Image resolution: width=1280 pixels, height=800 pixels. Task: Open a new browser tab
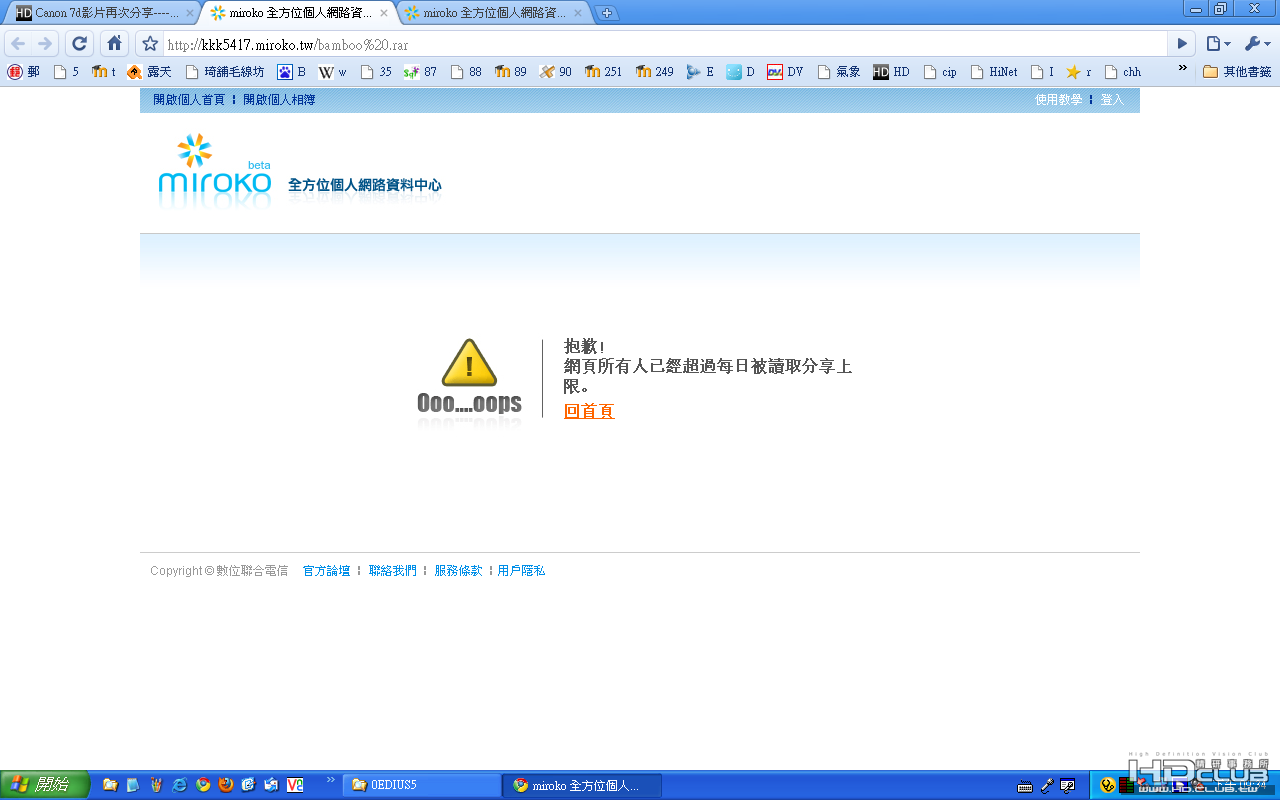[x=606, y=13]
